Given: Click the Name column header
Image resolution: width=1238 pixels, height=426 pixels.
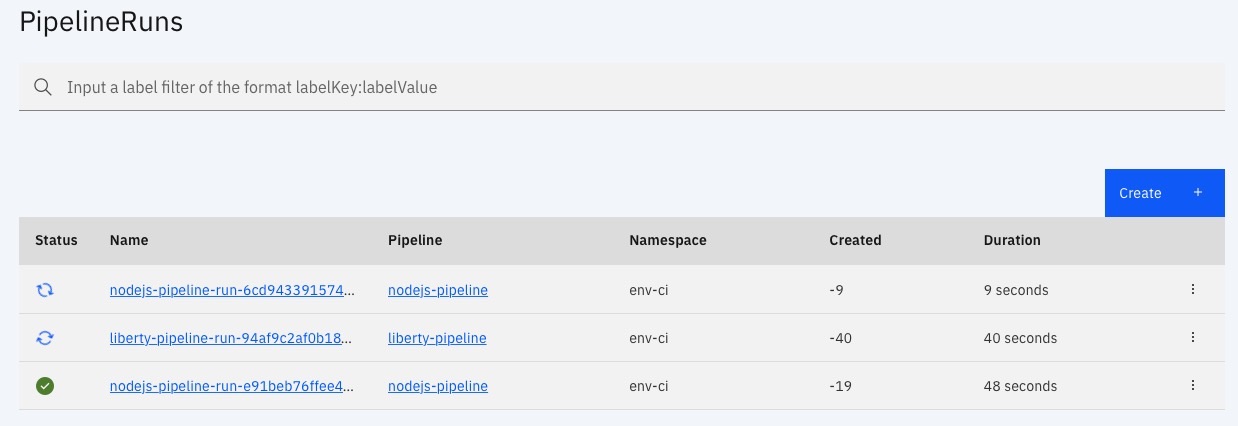Looking at the screenshot, I should [x=129, y=240].
